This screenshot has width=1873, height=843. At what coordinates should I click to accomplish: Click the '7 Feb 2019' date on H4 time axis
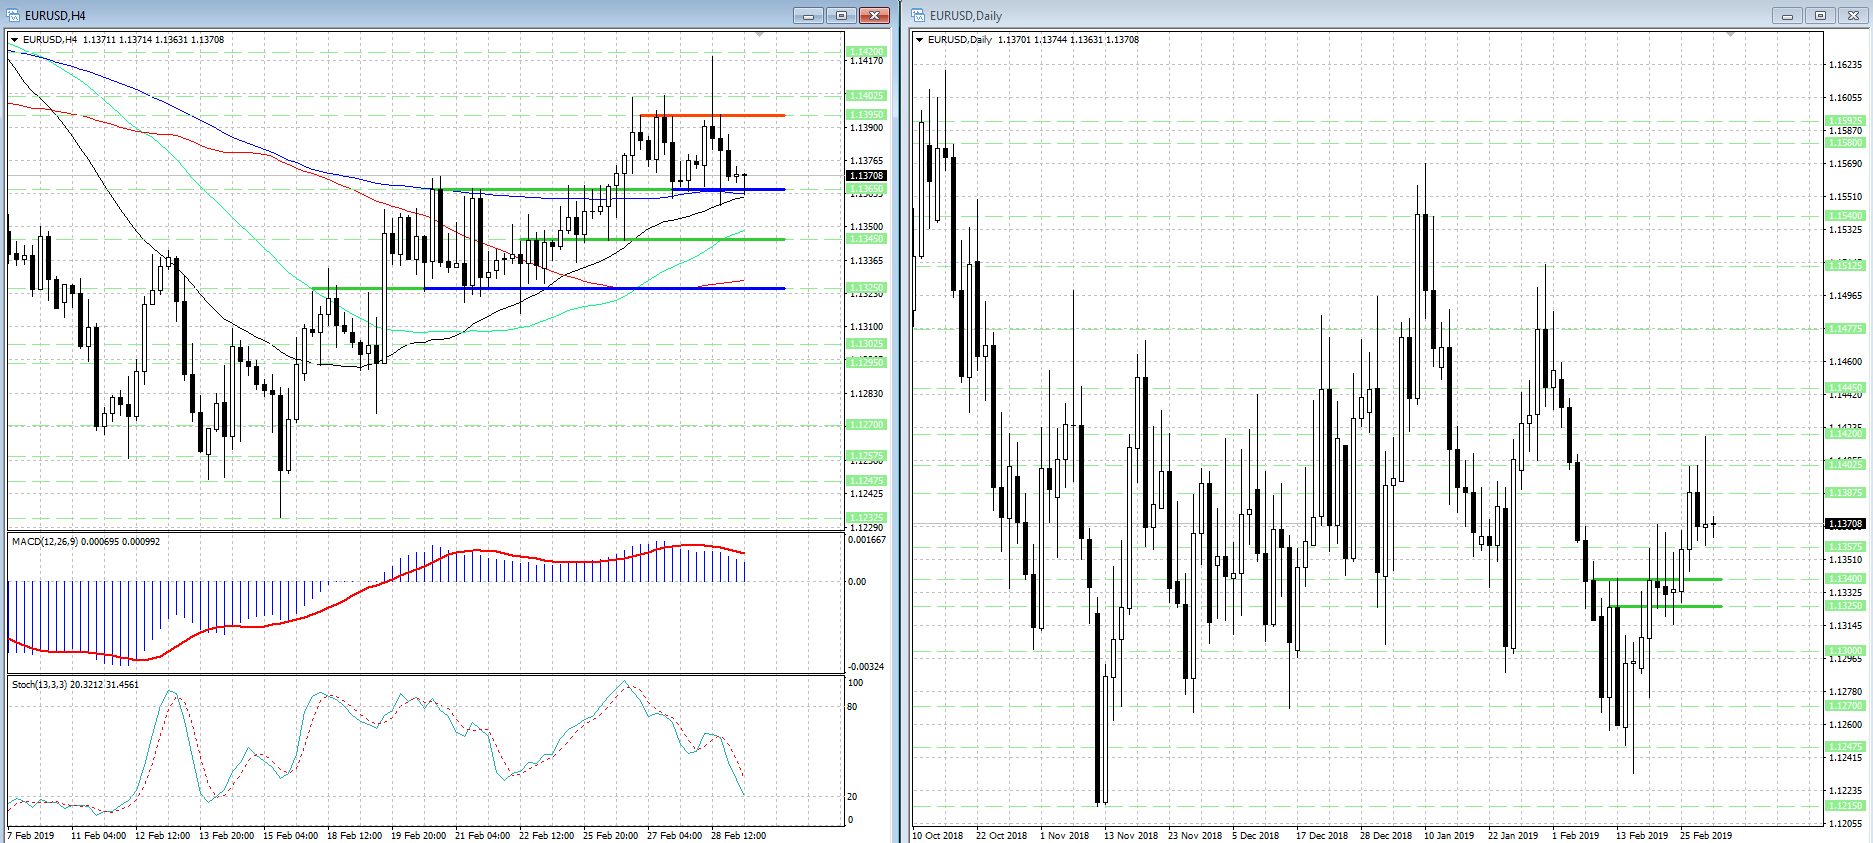[x=32, y=836]
